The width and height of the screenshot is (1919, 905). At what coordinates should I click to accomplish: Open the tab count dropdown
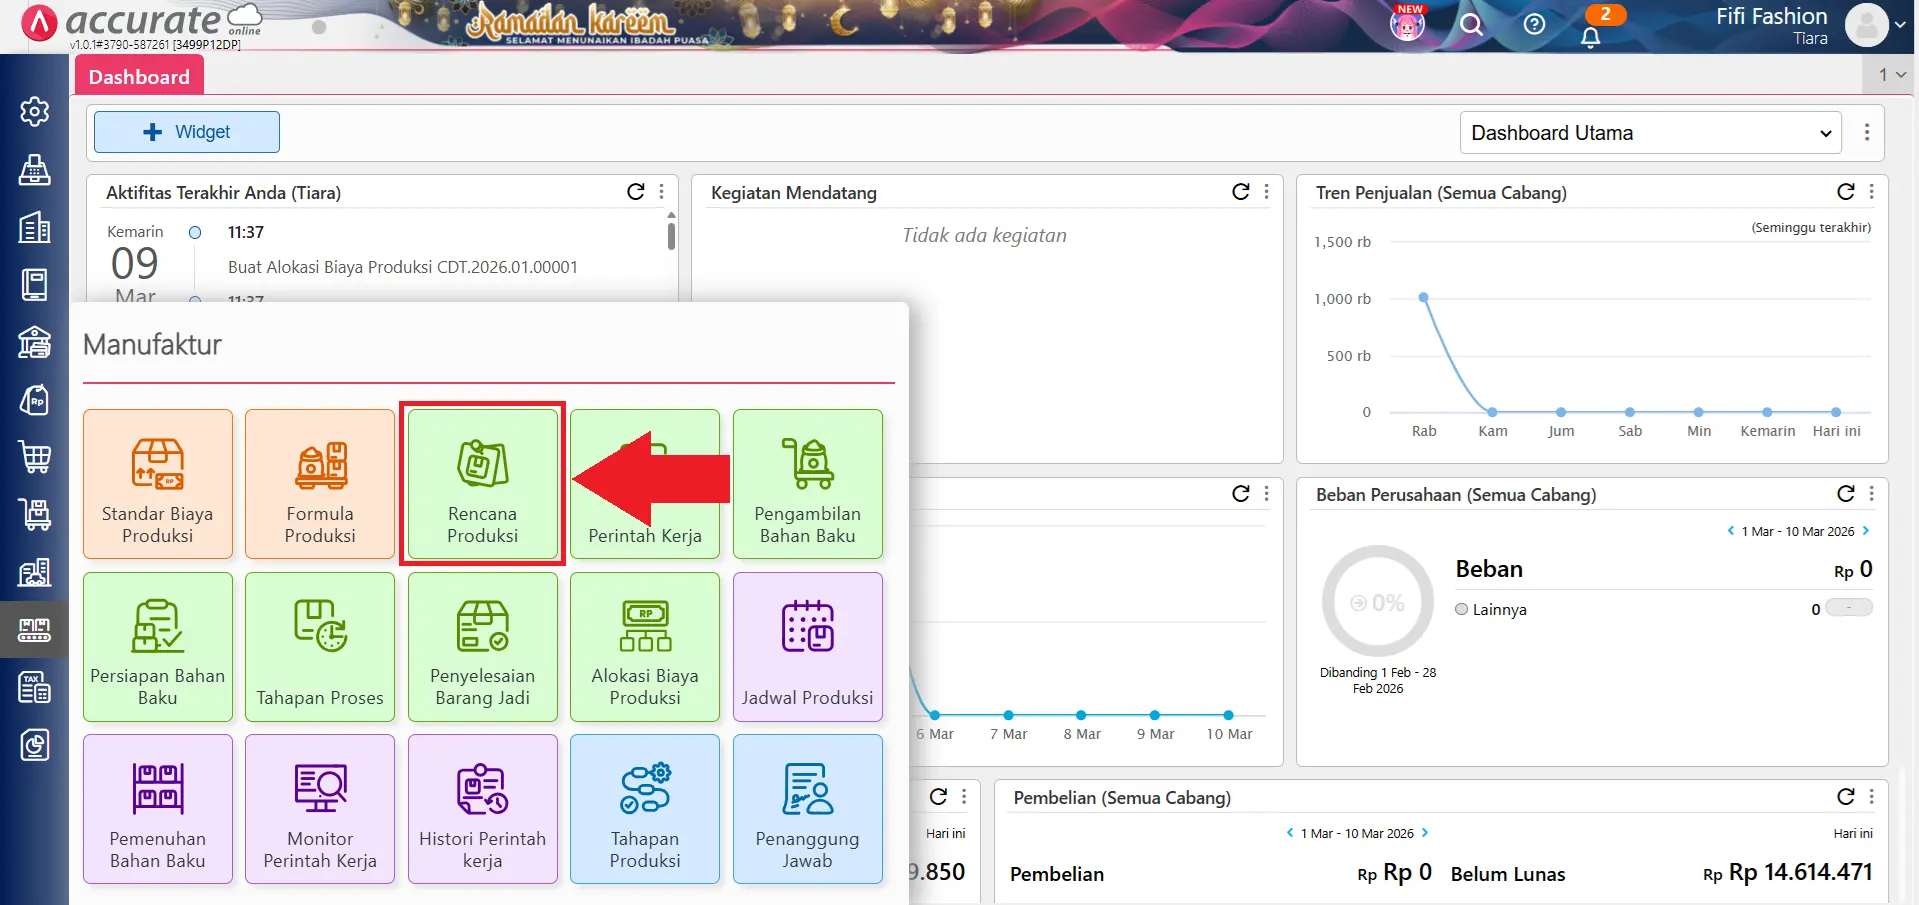tap(1891, 74)
